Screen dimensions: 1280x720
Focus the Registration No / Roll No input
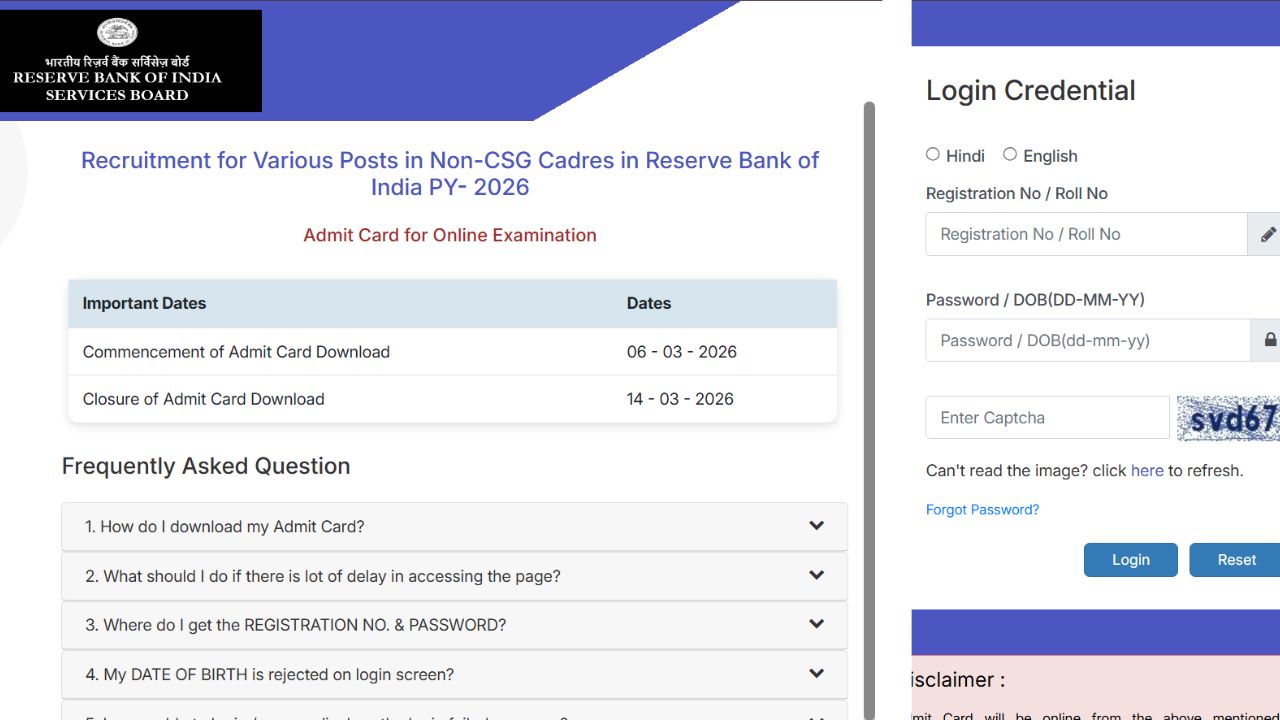point(1087,234)
